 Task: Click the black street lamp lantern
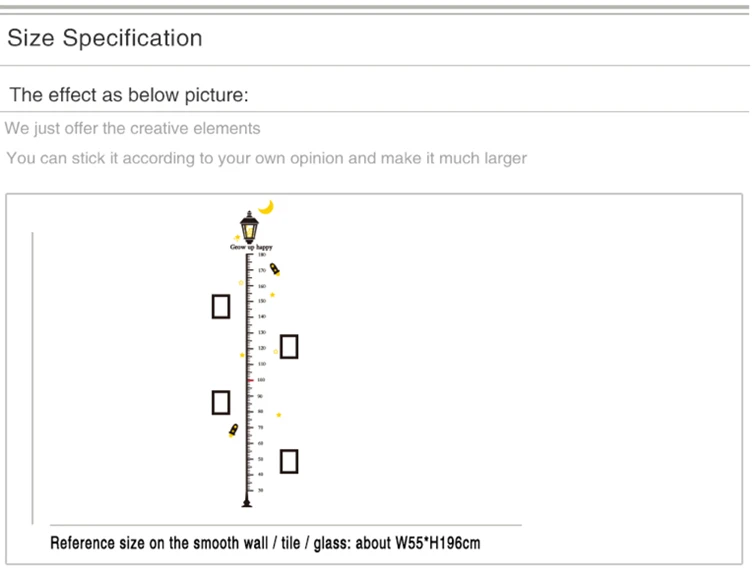249,227
